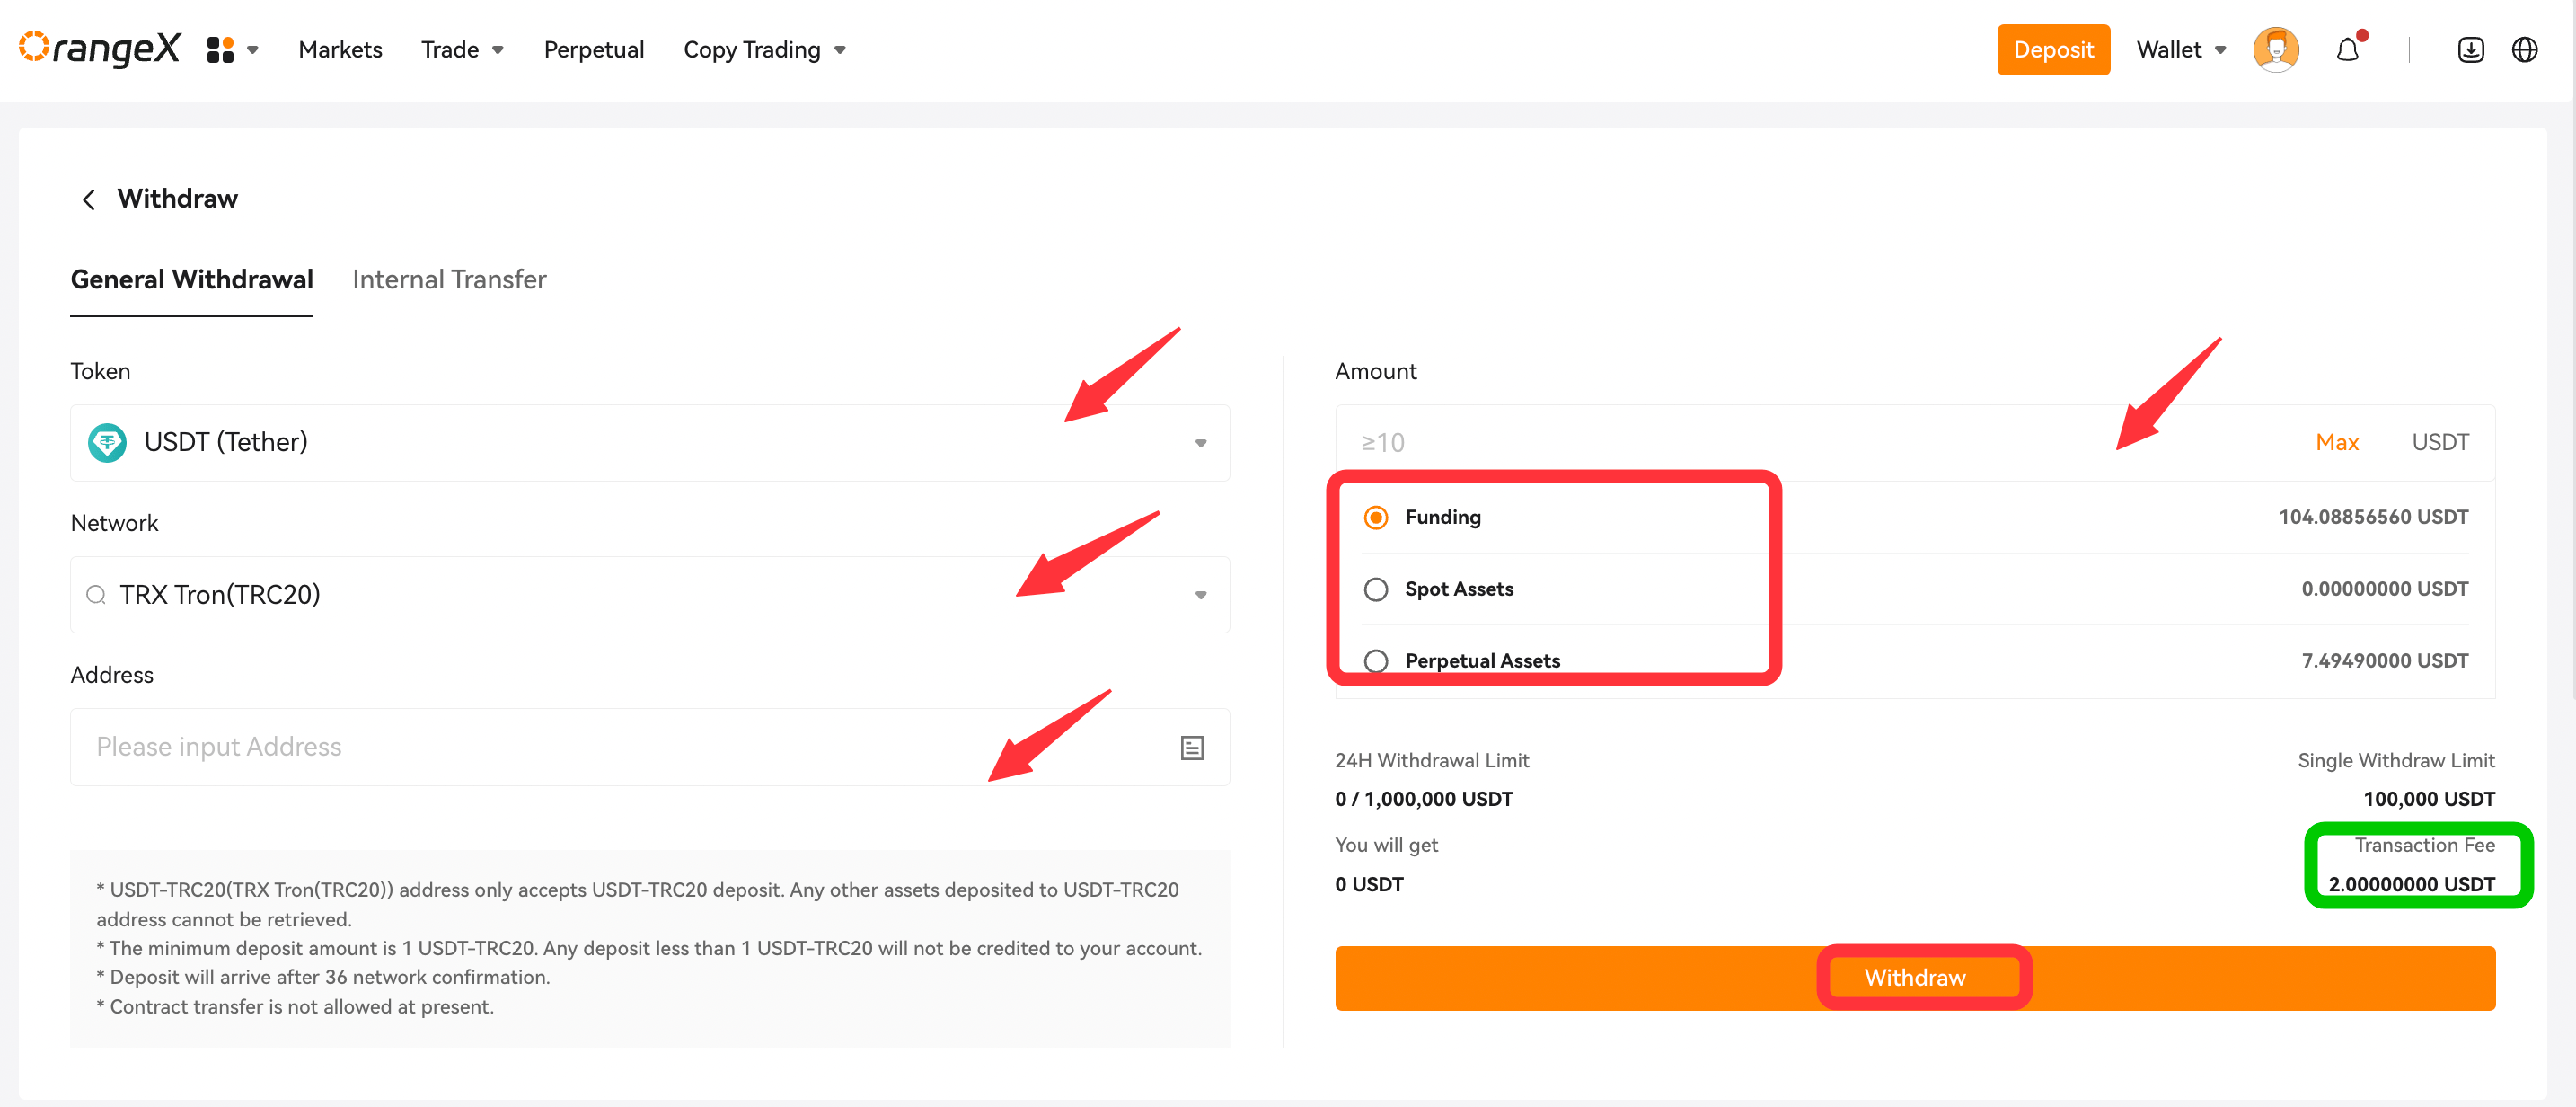
Task: Open the apps grid menu icon
Action: point(221,48)
